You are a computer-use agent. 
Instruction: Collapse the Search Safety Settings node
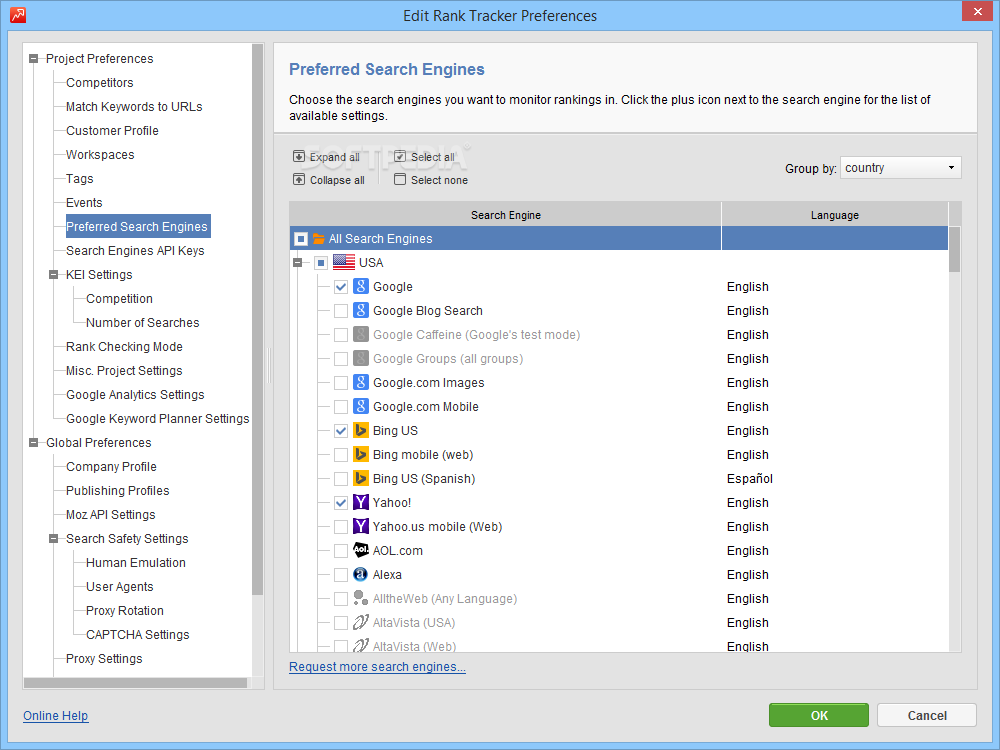54,539
